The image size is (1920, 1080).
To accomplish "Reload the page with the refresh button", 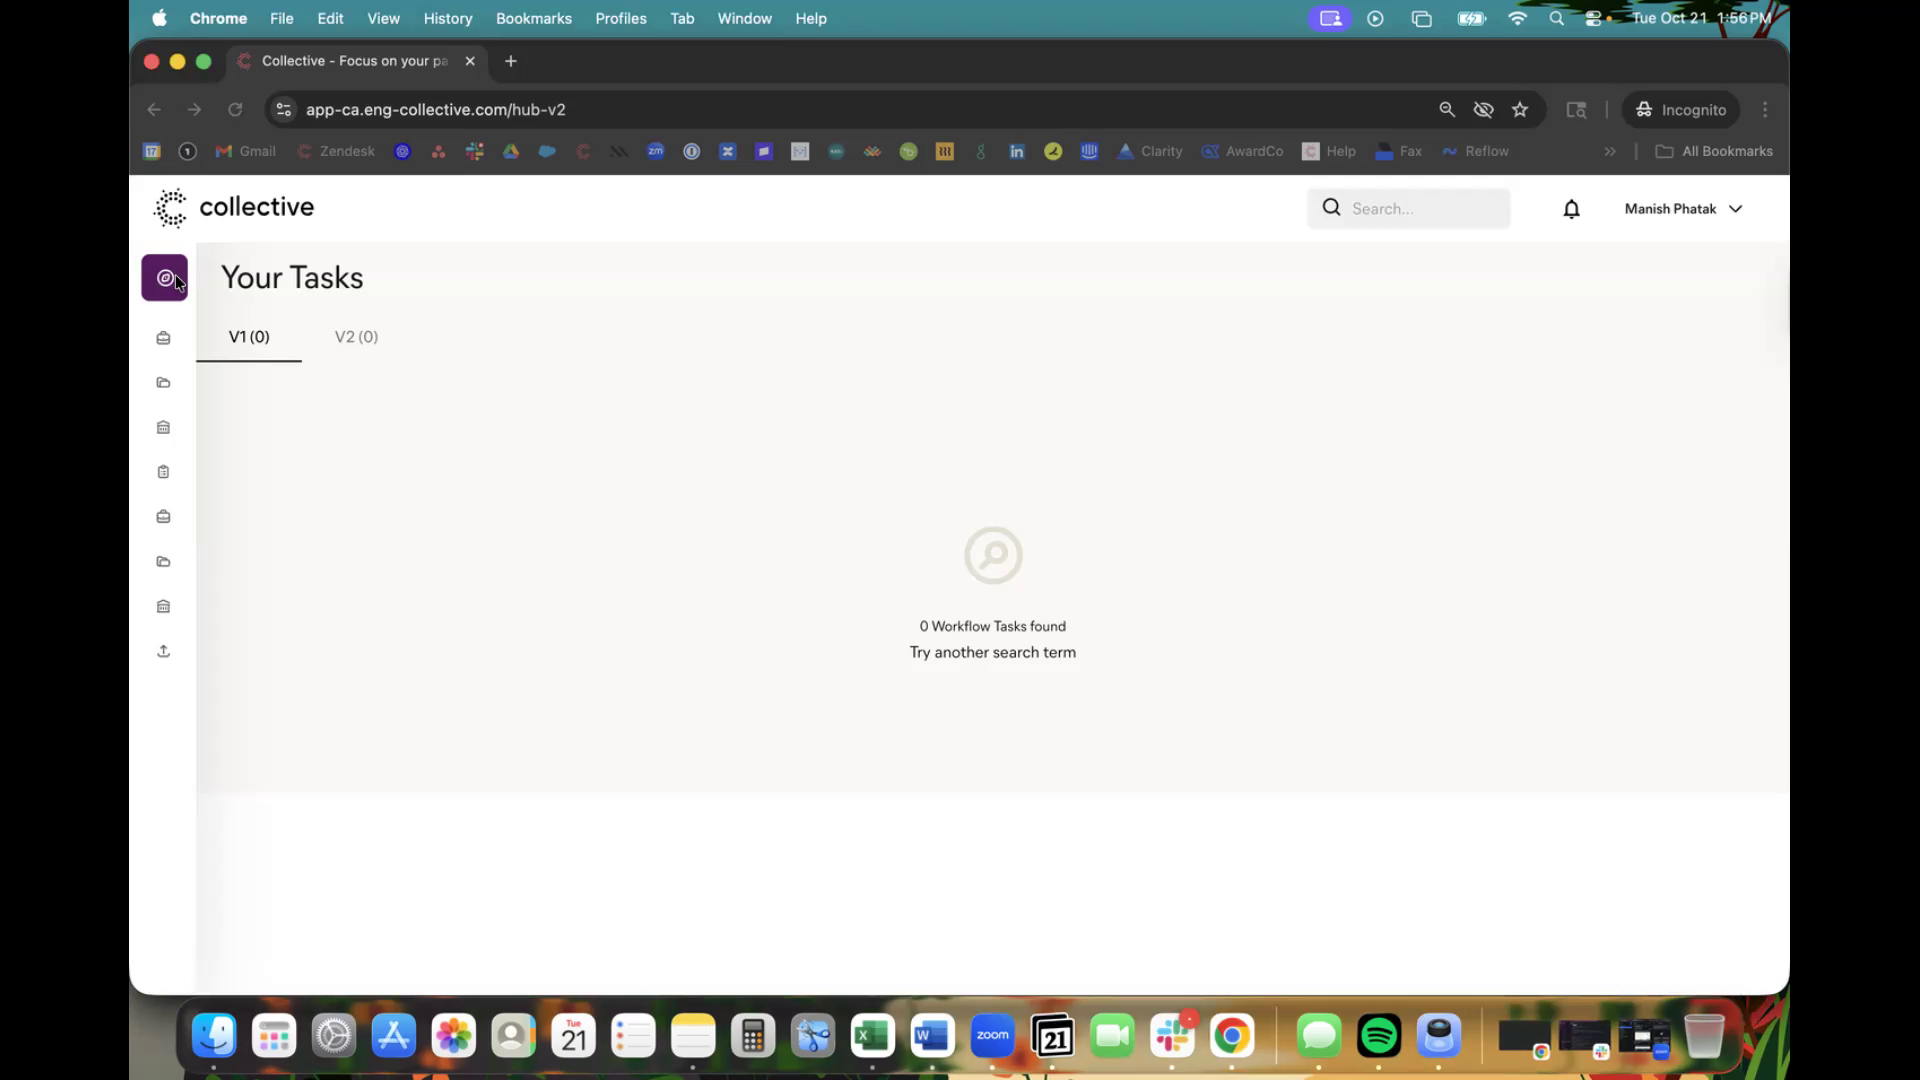I will (x=235, y=110).
